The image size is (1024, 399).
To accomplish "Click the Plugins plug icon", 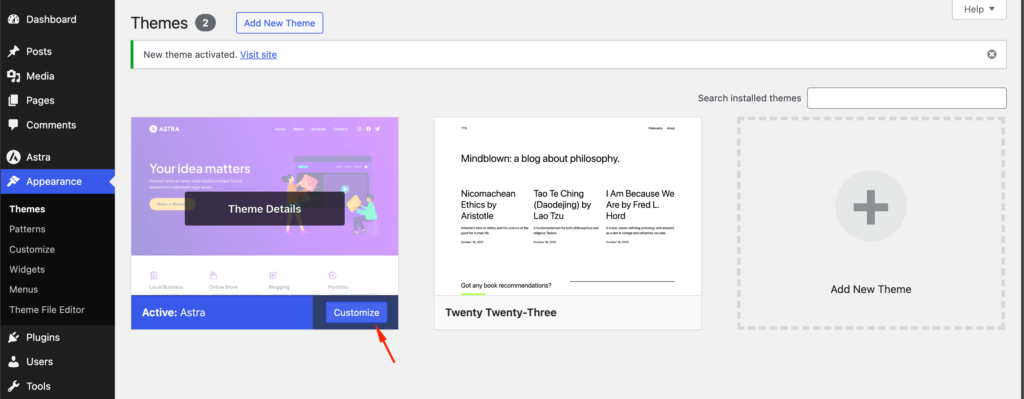I will point(13,338).
